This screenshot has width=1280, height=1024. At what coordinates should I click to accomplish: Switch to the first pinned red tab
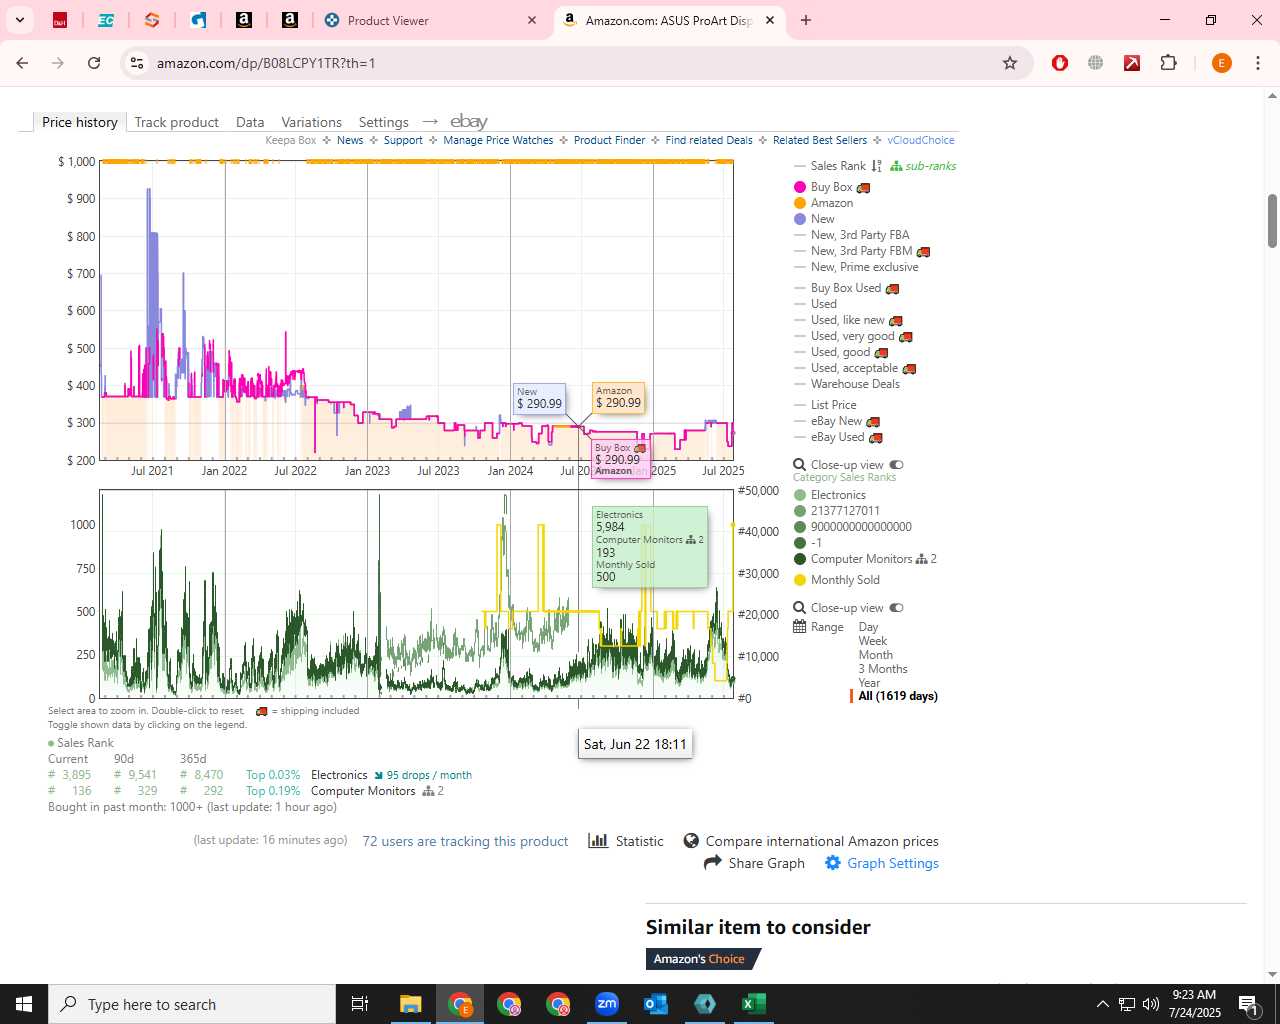pos(60,20)
